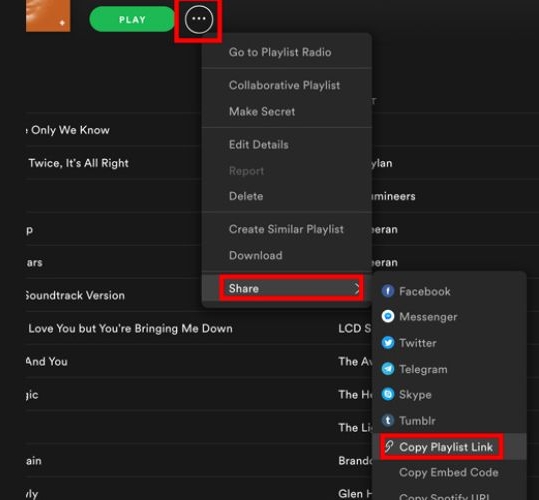Select Messenger share option label

(428, 316)
